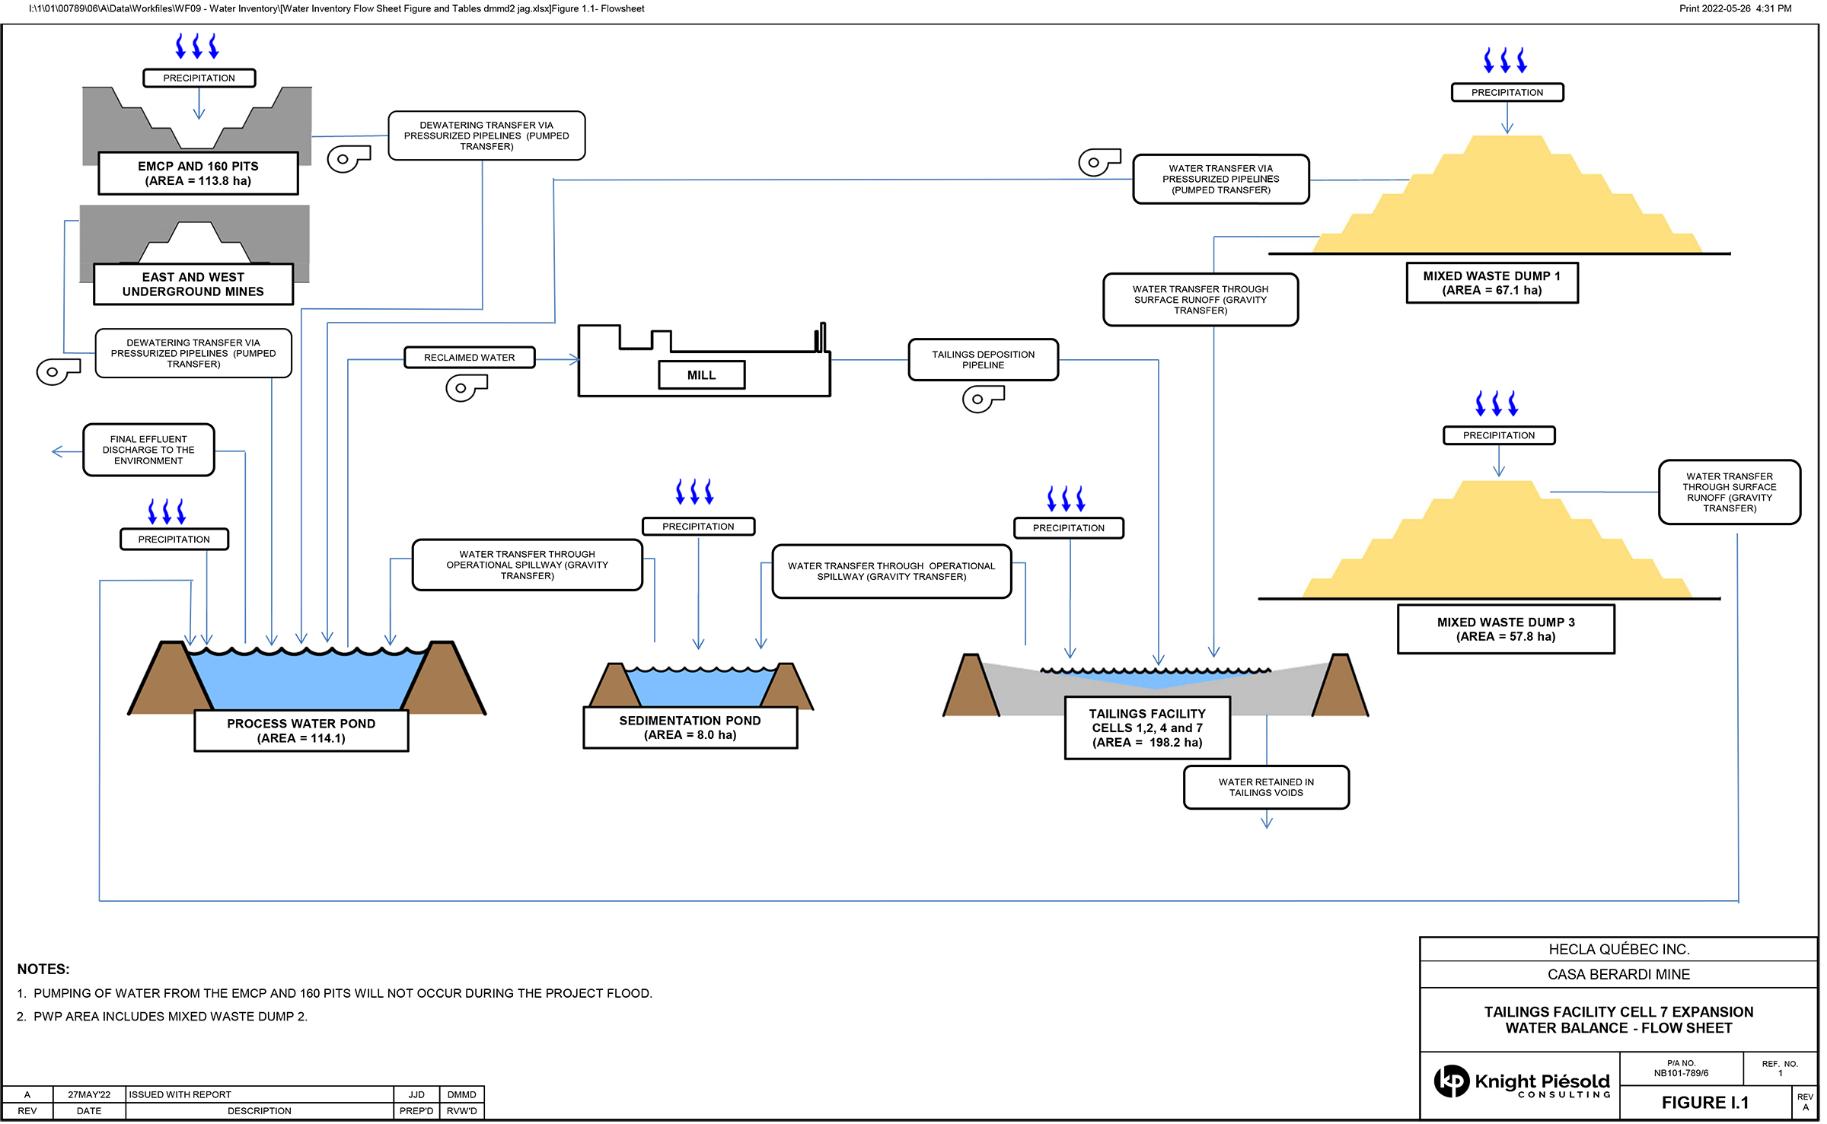Click the pump icon beside EMCP pits dewatering label
This screenshot has width=1827, height=1124.
click(349, 158)
